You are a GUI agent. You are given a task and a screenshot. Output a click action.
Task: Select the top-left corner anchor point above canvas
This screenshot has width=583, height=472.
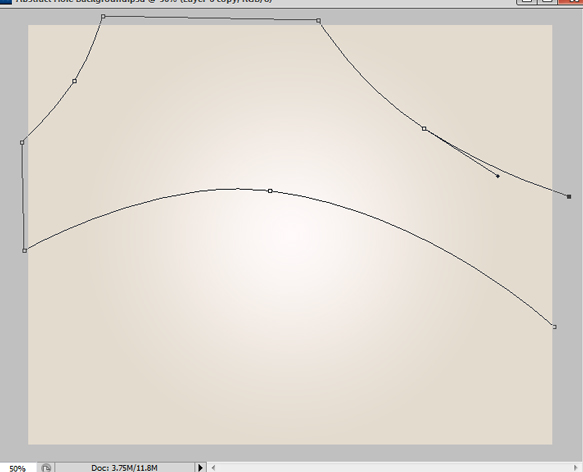[103, 16]
